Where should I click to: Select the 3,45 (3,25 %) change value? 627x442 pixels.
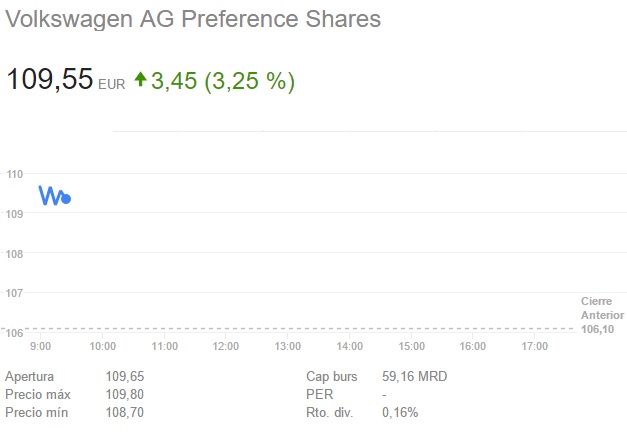[x=223, y=80]
